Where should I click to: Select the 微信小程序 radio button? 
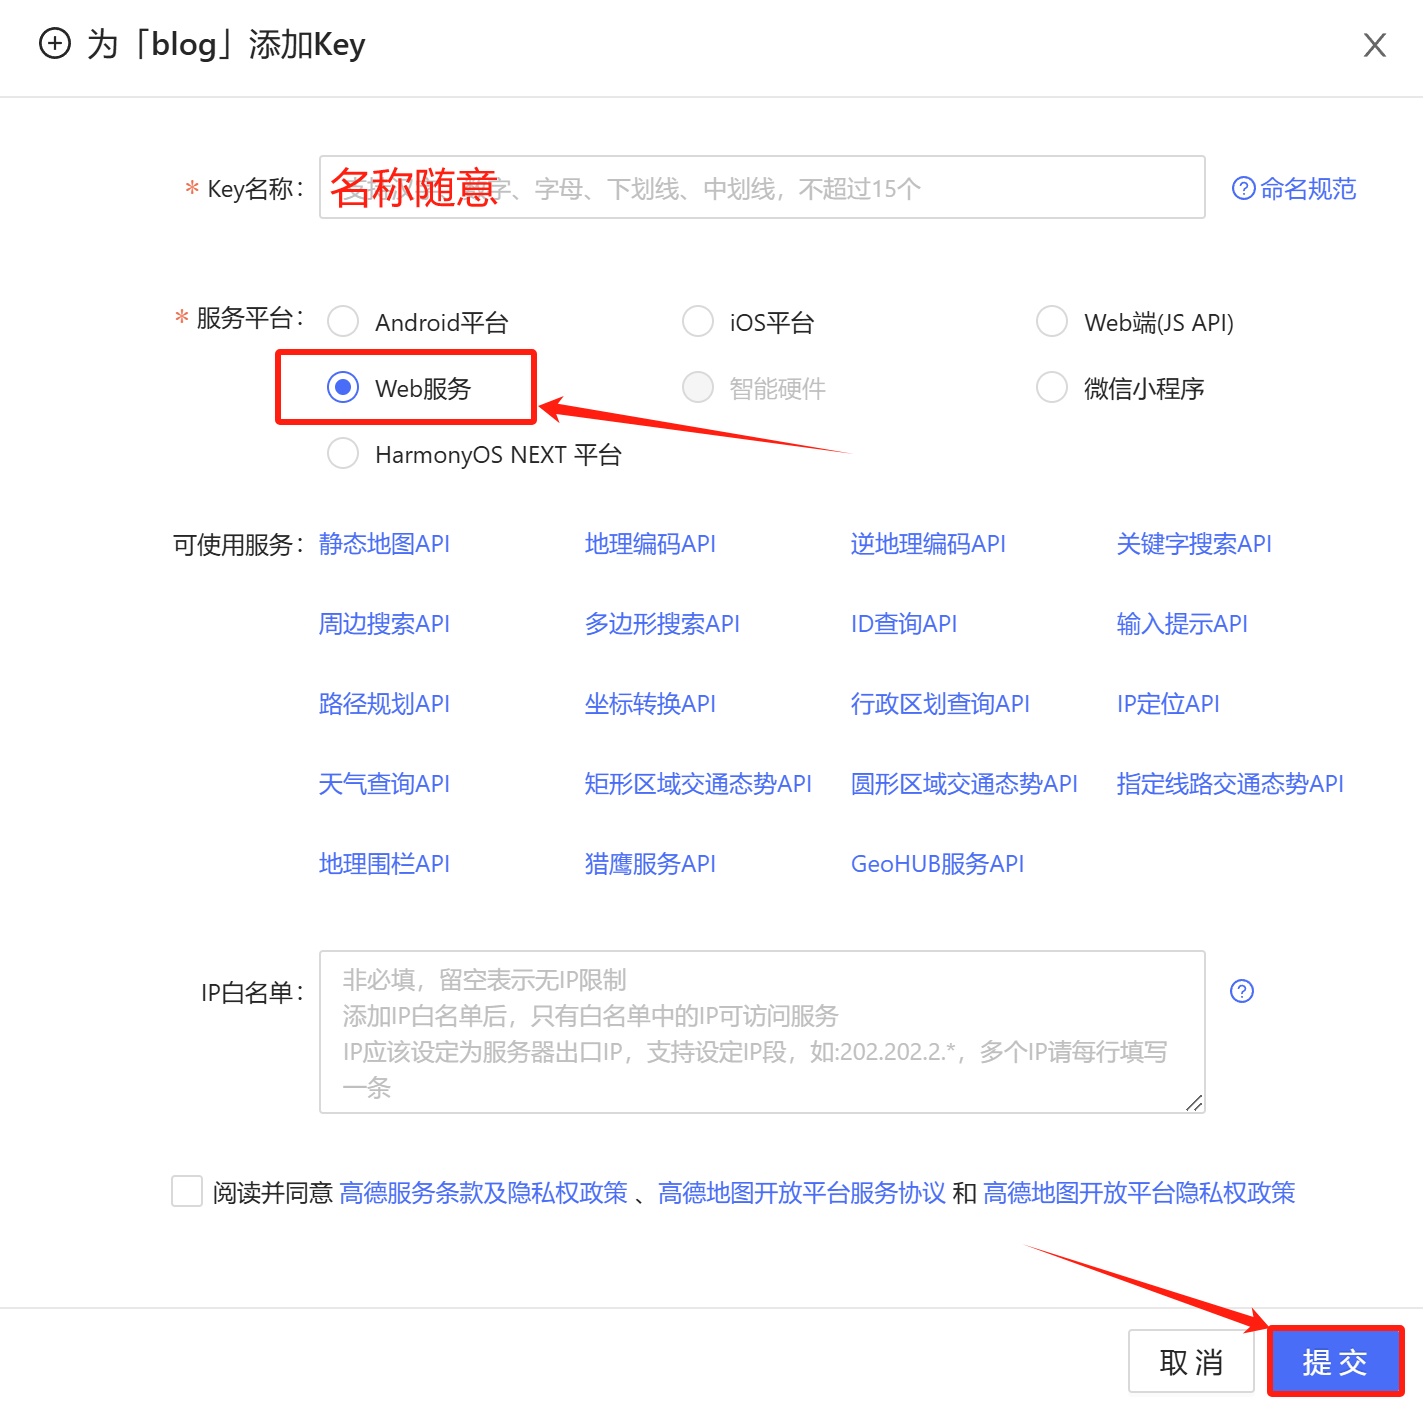click(x=1052, y=387)
